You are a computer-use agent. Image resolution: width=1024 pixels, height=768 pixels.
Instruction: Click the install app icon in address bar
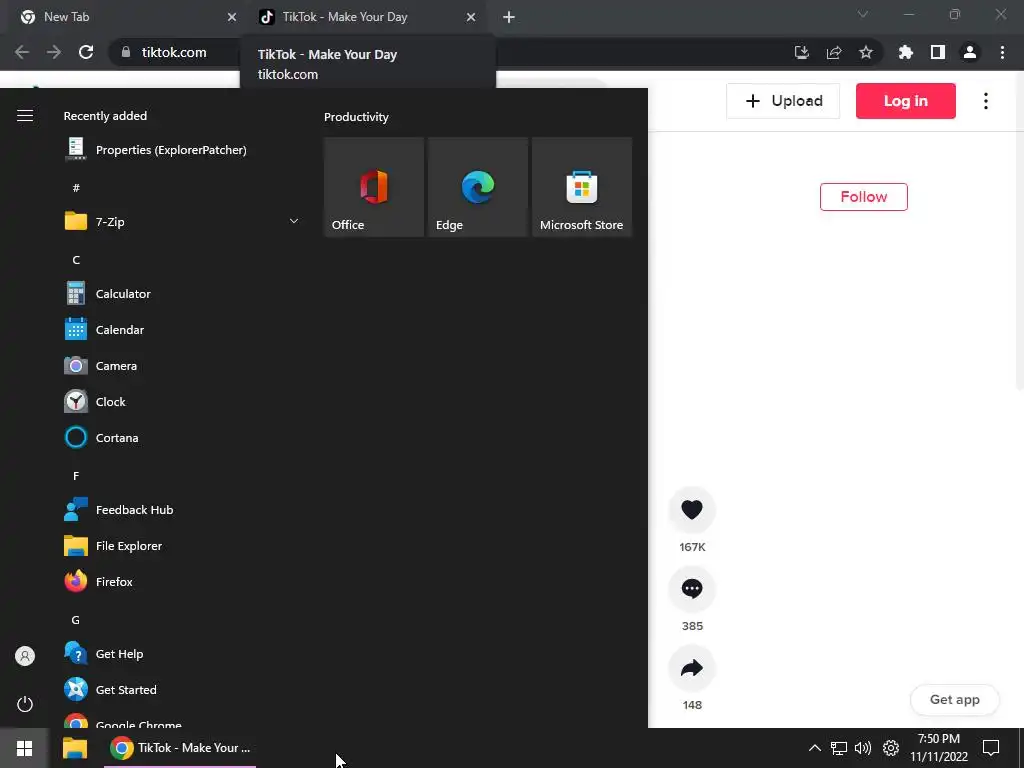click(x=801, y=52)
